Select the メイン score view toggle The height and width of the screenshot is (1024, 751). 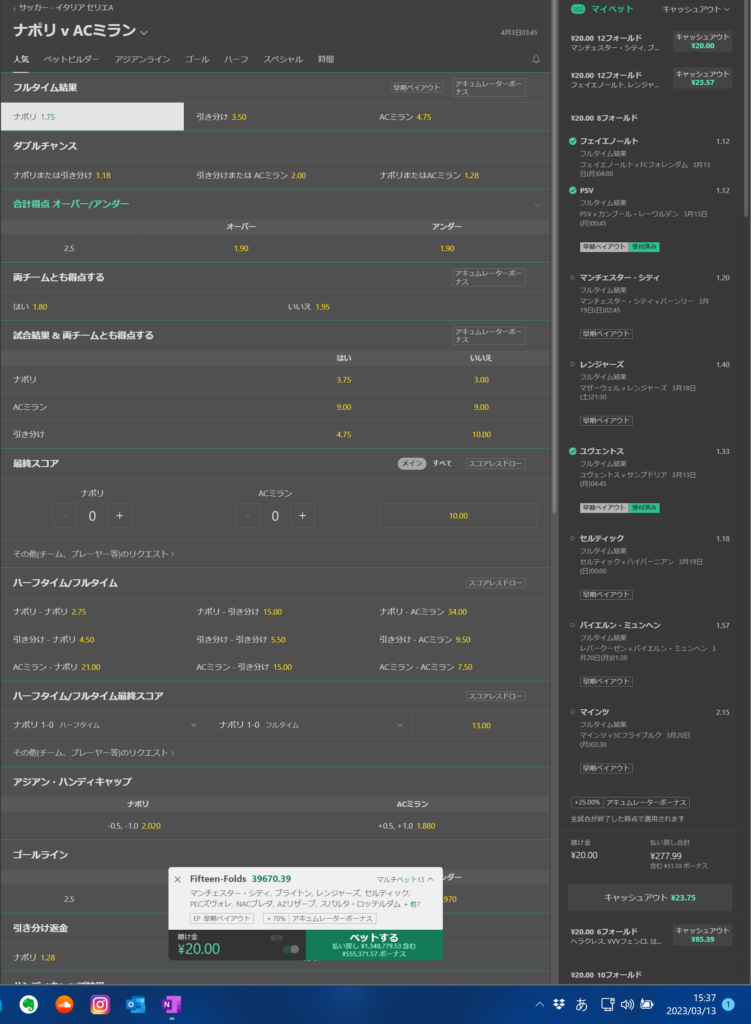pos(411,464)
